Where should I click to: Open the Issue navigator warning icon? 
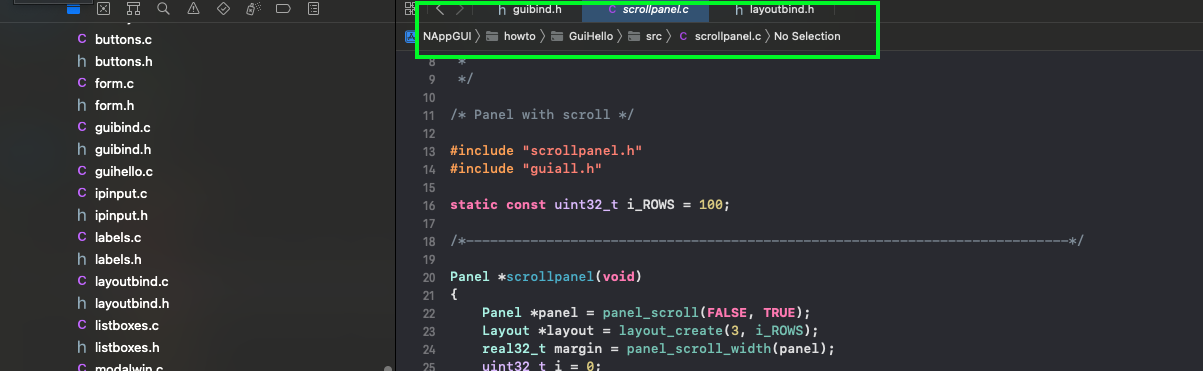click(193, 8)
